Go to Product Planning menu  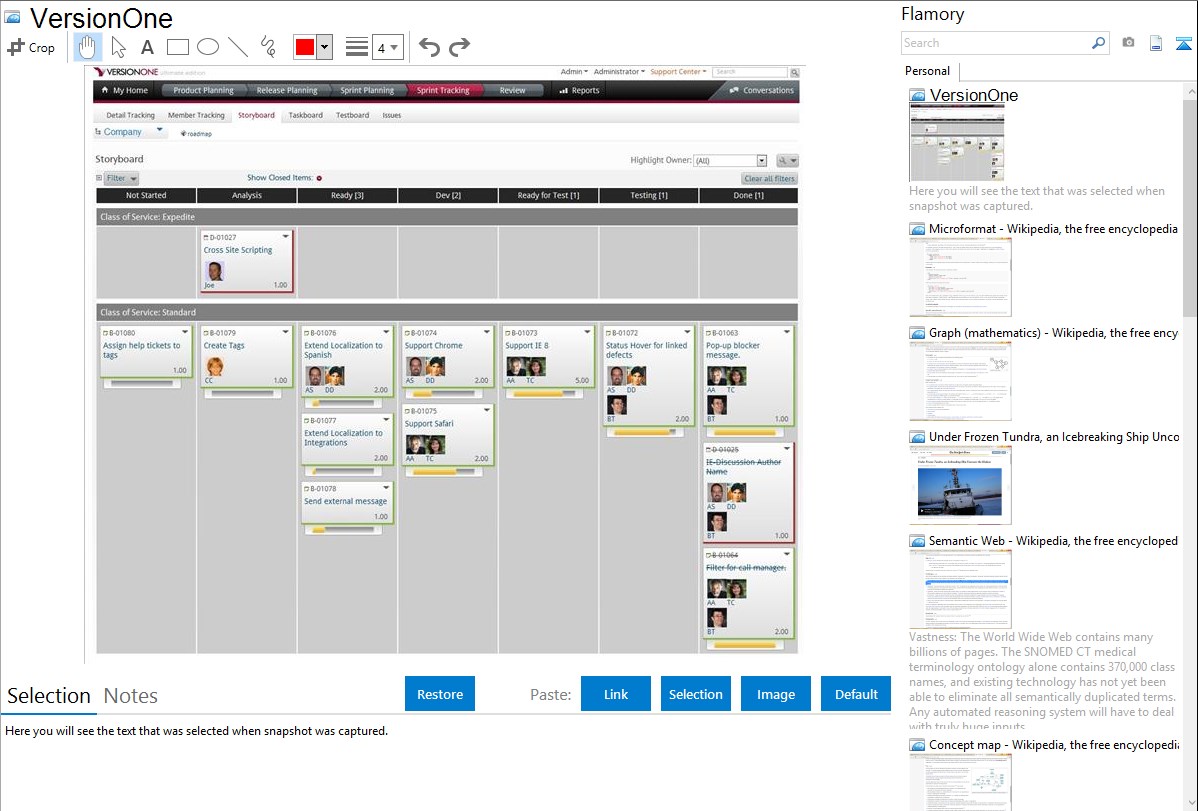coord(203,90)
